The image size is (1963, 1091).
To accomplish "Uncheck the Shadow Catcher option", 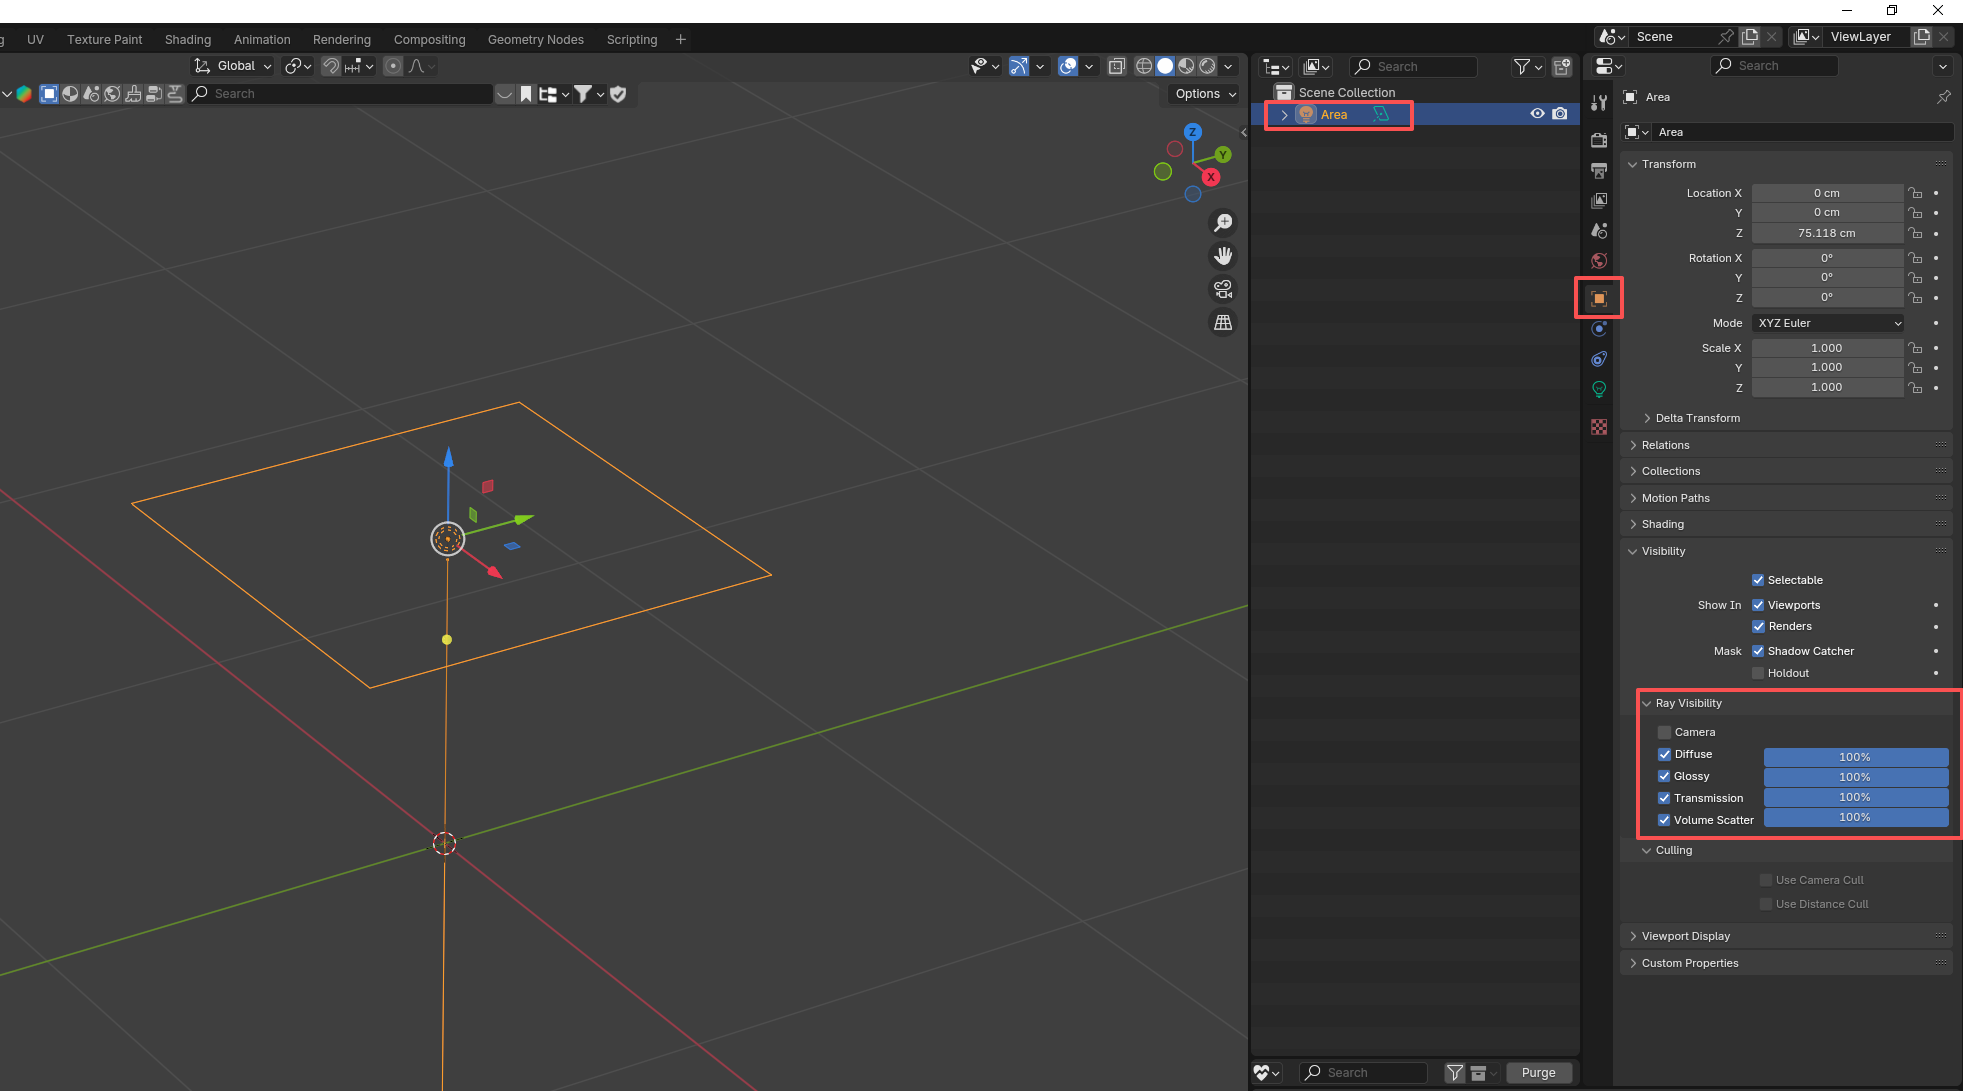I will [x=1758, y=651].
